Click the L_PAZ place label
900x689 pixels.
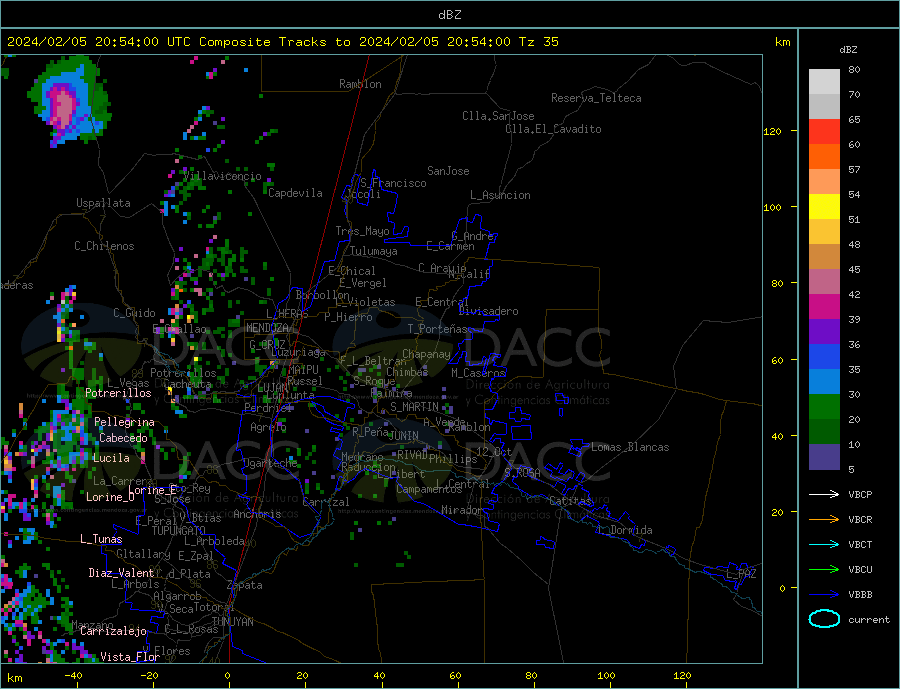click(x=741, y=574)
